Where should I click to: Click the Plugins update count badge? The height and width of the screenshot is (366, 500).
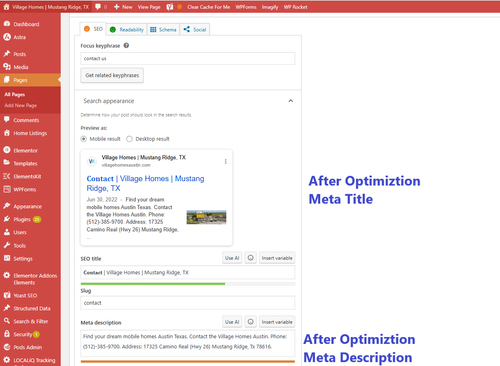(x=37, y=219)
